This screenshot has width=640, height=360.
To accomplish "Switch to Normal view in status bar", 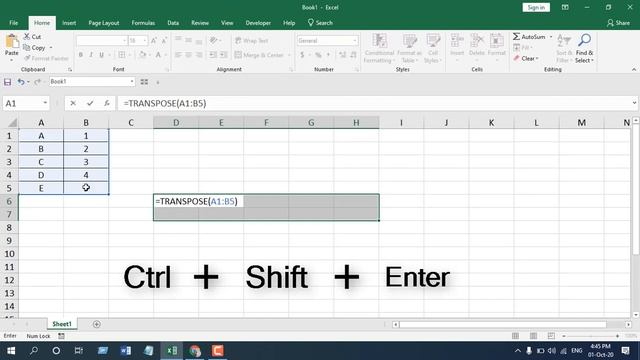I will [516, 336].
